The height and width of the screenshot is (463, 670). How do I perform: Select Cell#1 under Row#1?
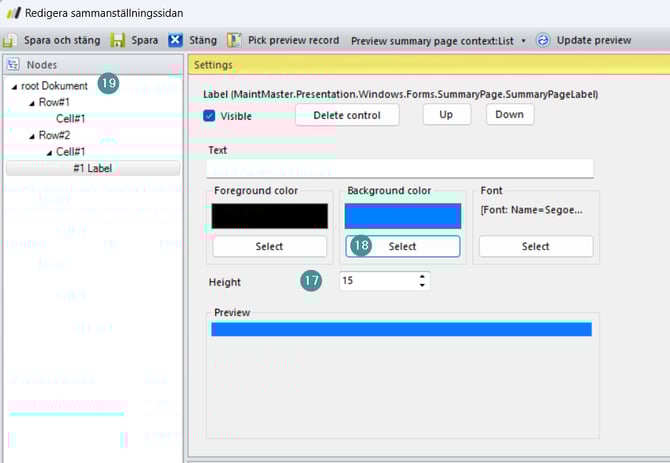tap(70, 119)
